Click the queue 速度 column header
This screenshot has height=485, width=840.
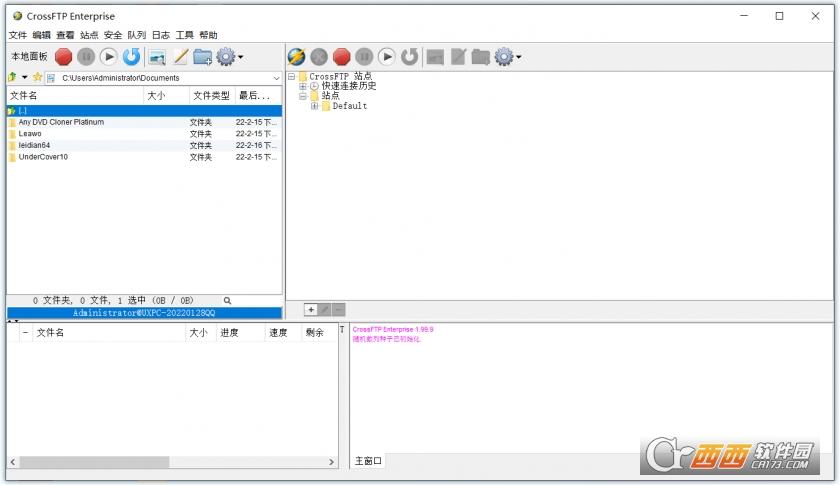point(283,332)
